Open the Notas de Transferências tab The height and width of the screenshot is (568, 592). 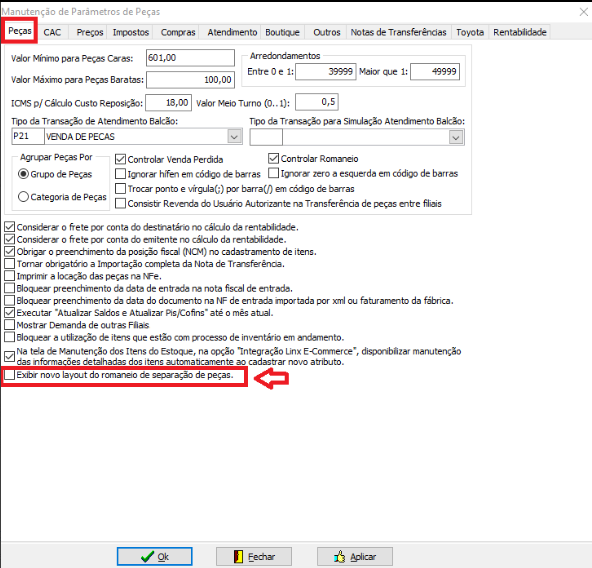[398, 32]
